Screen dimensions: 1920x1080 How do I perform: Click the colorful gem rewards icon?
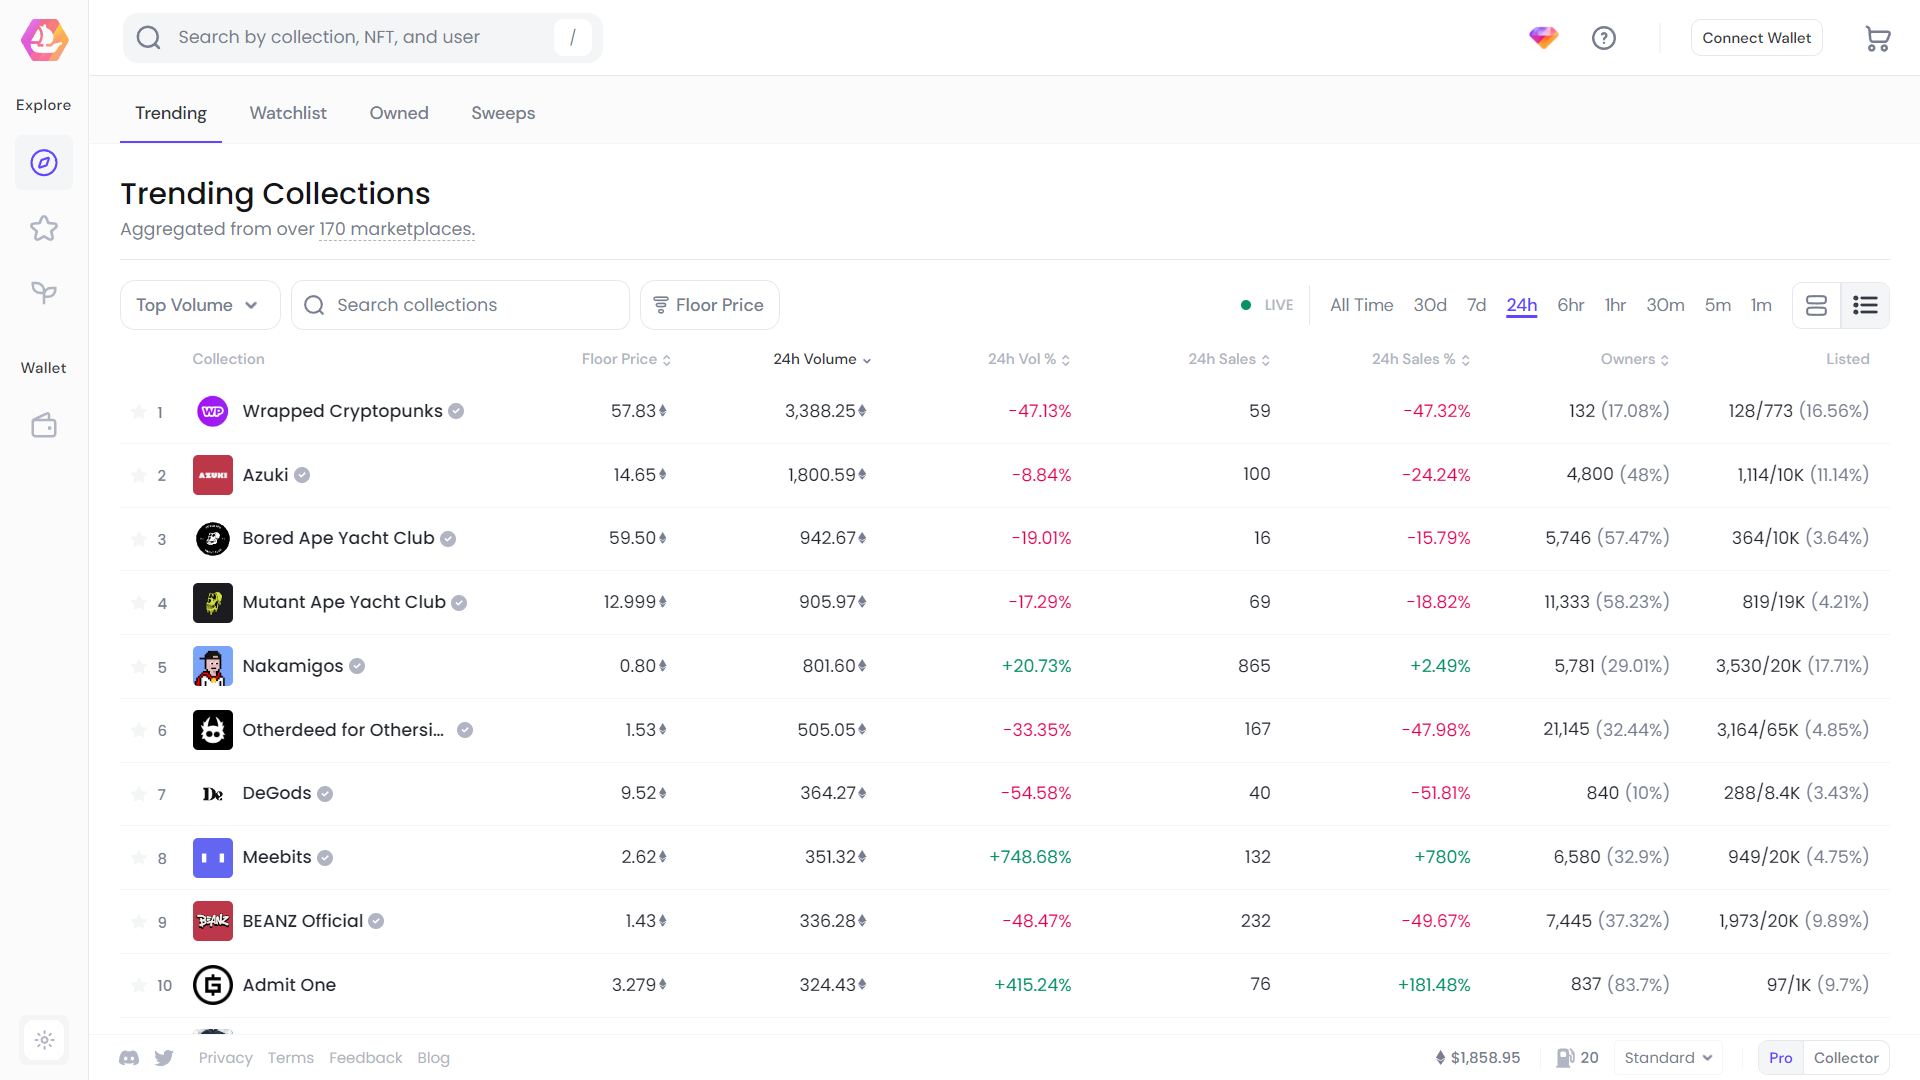(1543, 38)
